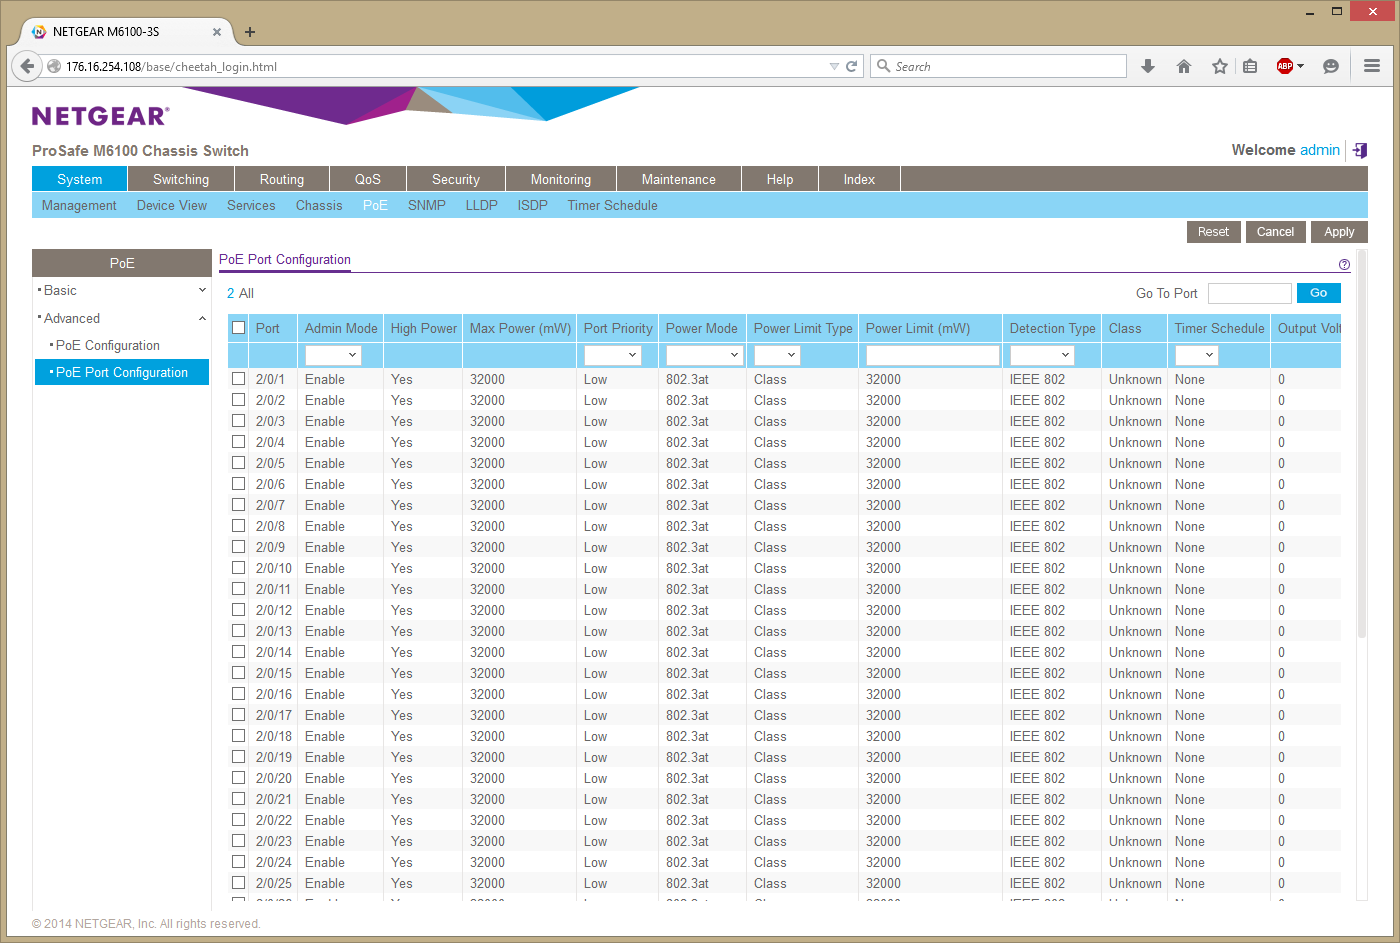The height and width of the screenshot is (943, 1400).
Task: Open the URL history dropdown arrow
Action: [834, 66]
